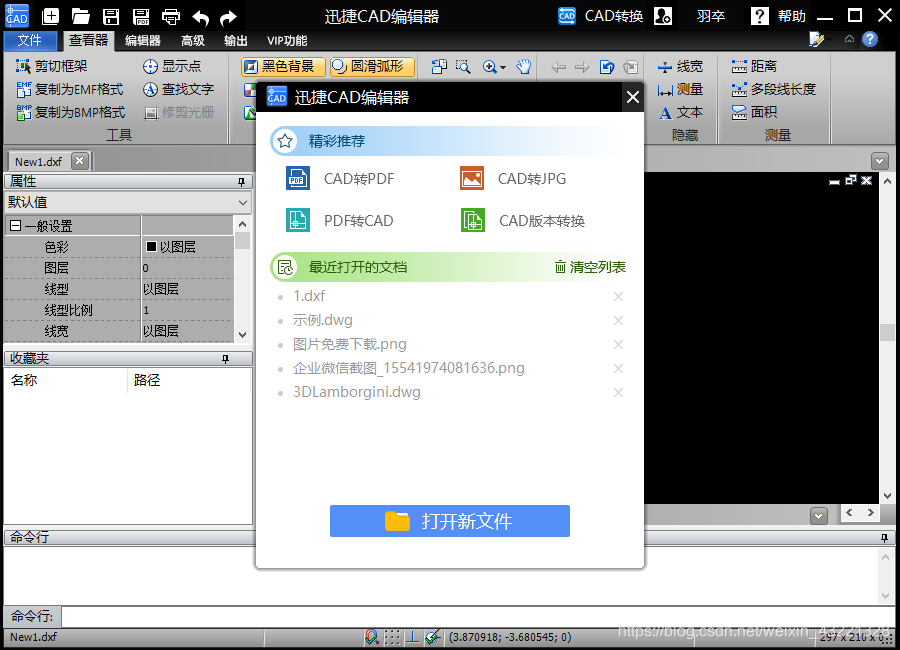Image resolution: width=900 pixels, height=650 pixels.
Task: Click CAD版本转换 in the dialog
Action: click(523, 220)
